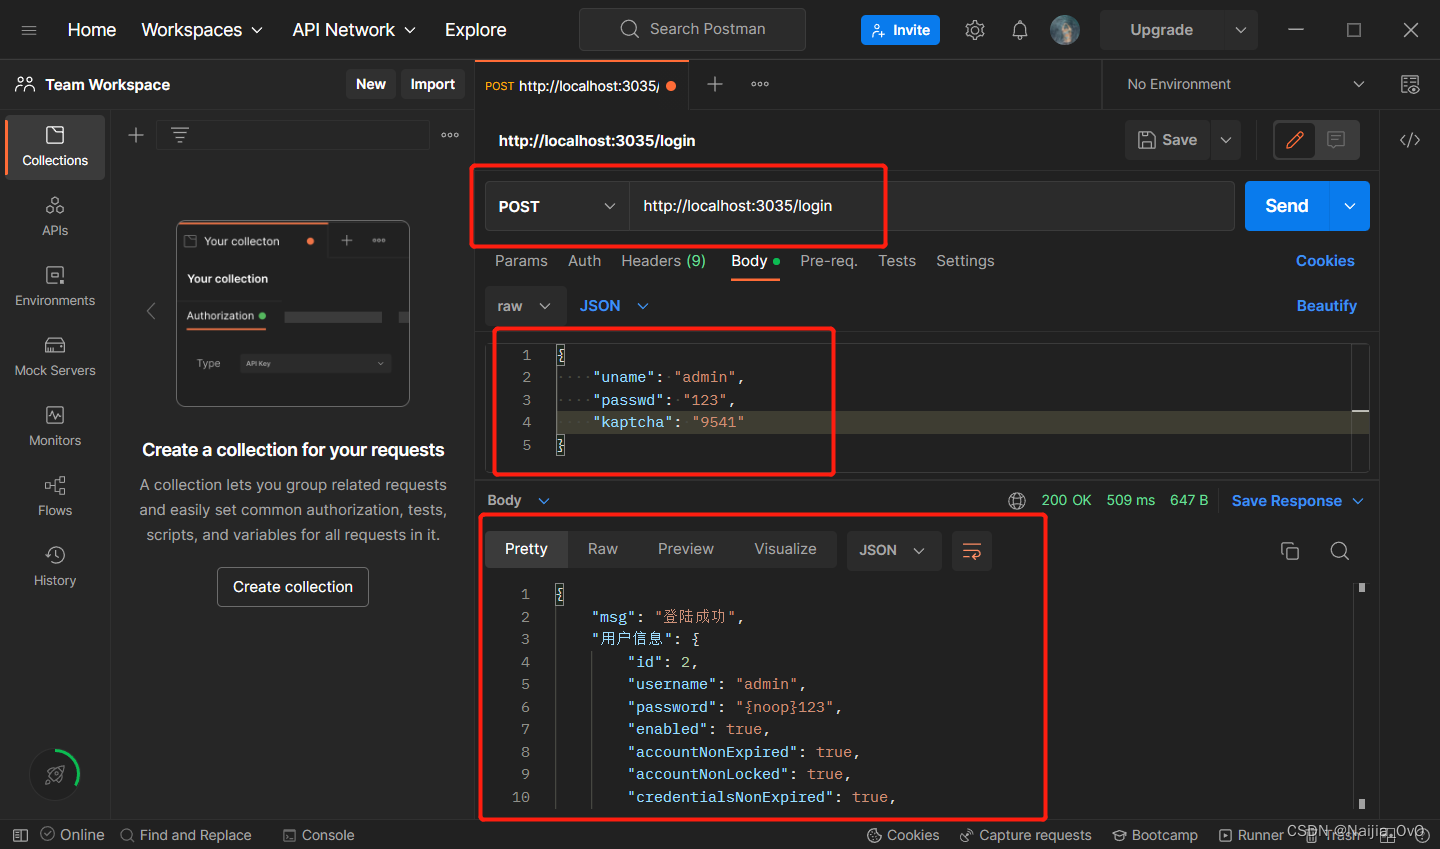Screen dimensions: 1440x849
Task: Click the launchpad rocket icon
Action: [x=55, y=774]
